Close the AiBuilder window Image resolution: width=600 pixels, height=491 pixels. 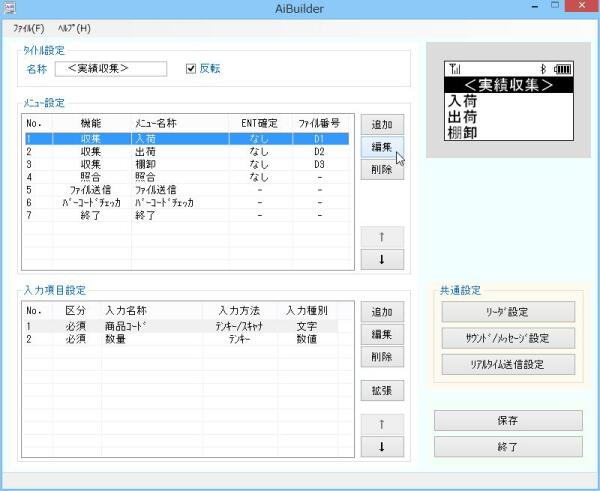pos(582,5)
